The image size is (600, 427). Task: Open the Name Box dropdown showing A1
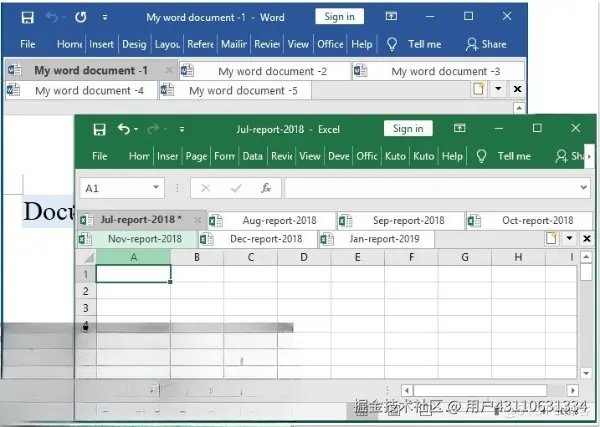pyautogui.click(x=156, y=187)
